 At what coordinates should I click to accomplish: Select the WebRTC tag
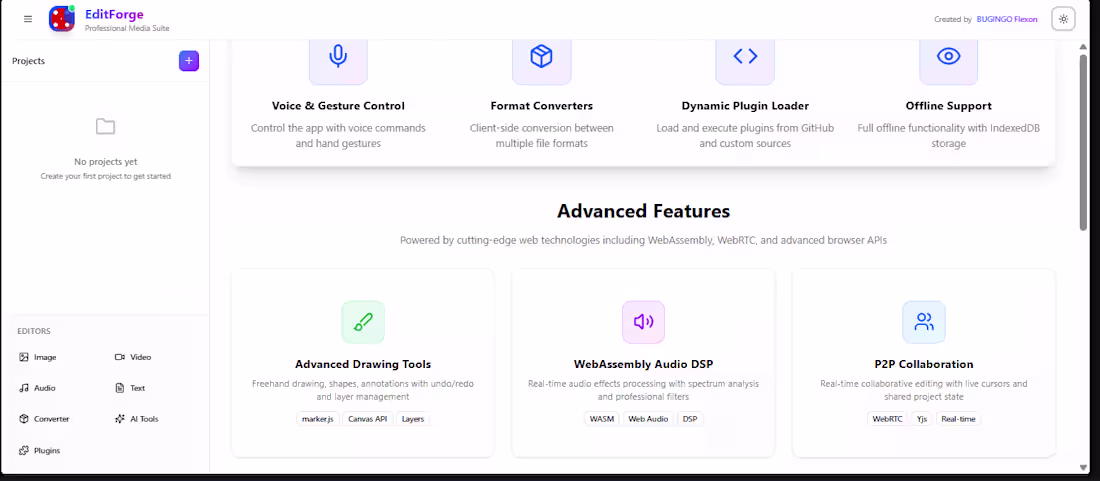[x=887, y=419]
